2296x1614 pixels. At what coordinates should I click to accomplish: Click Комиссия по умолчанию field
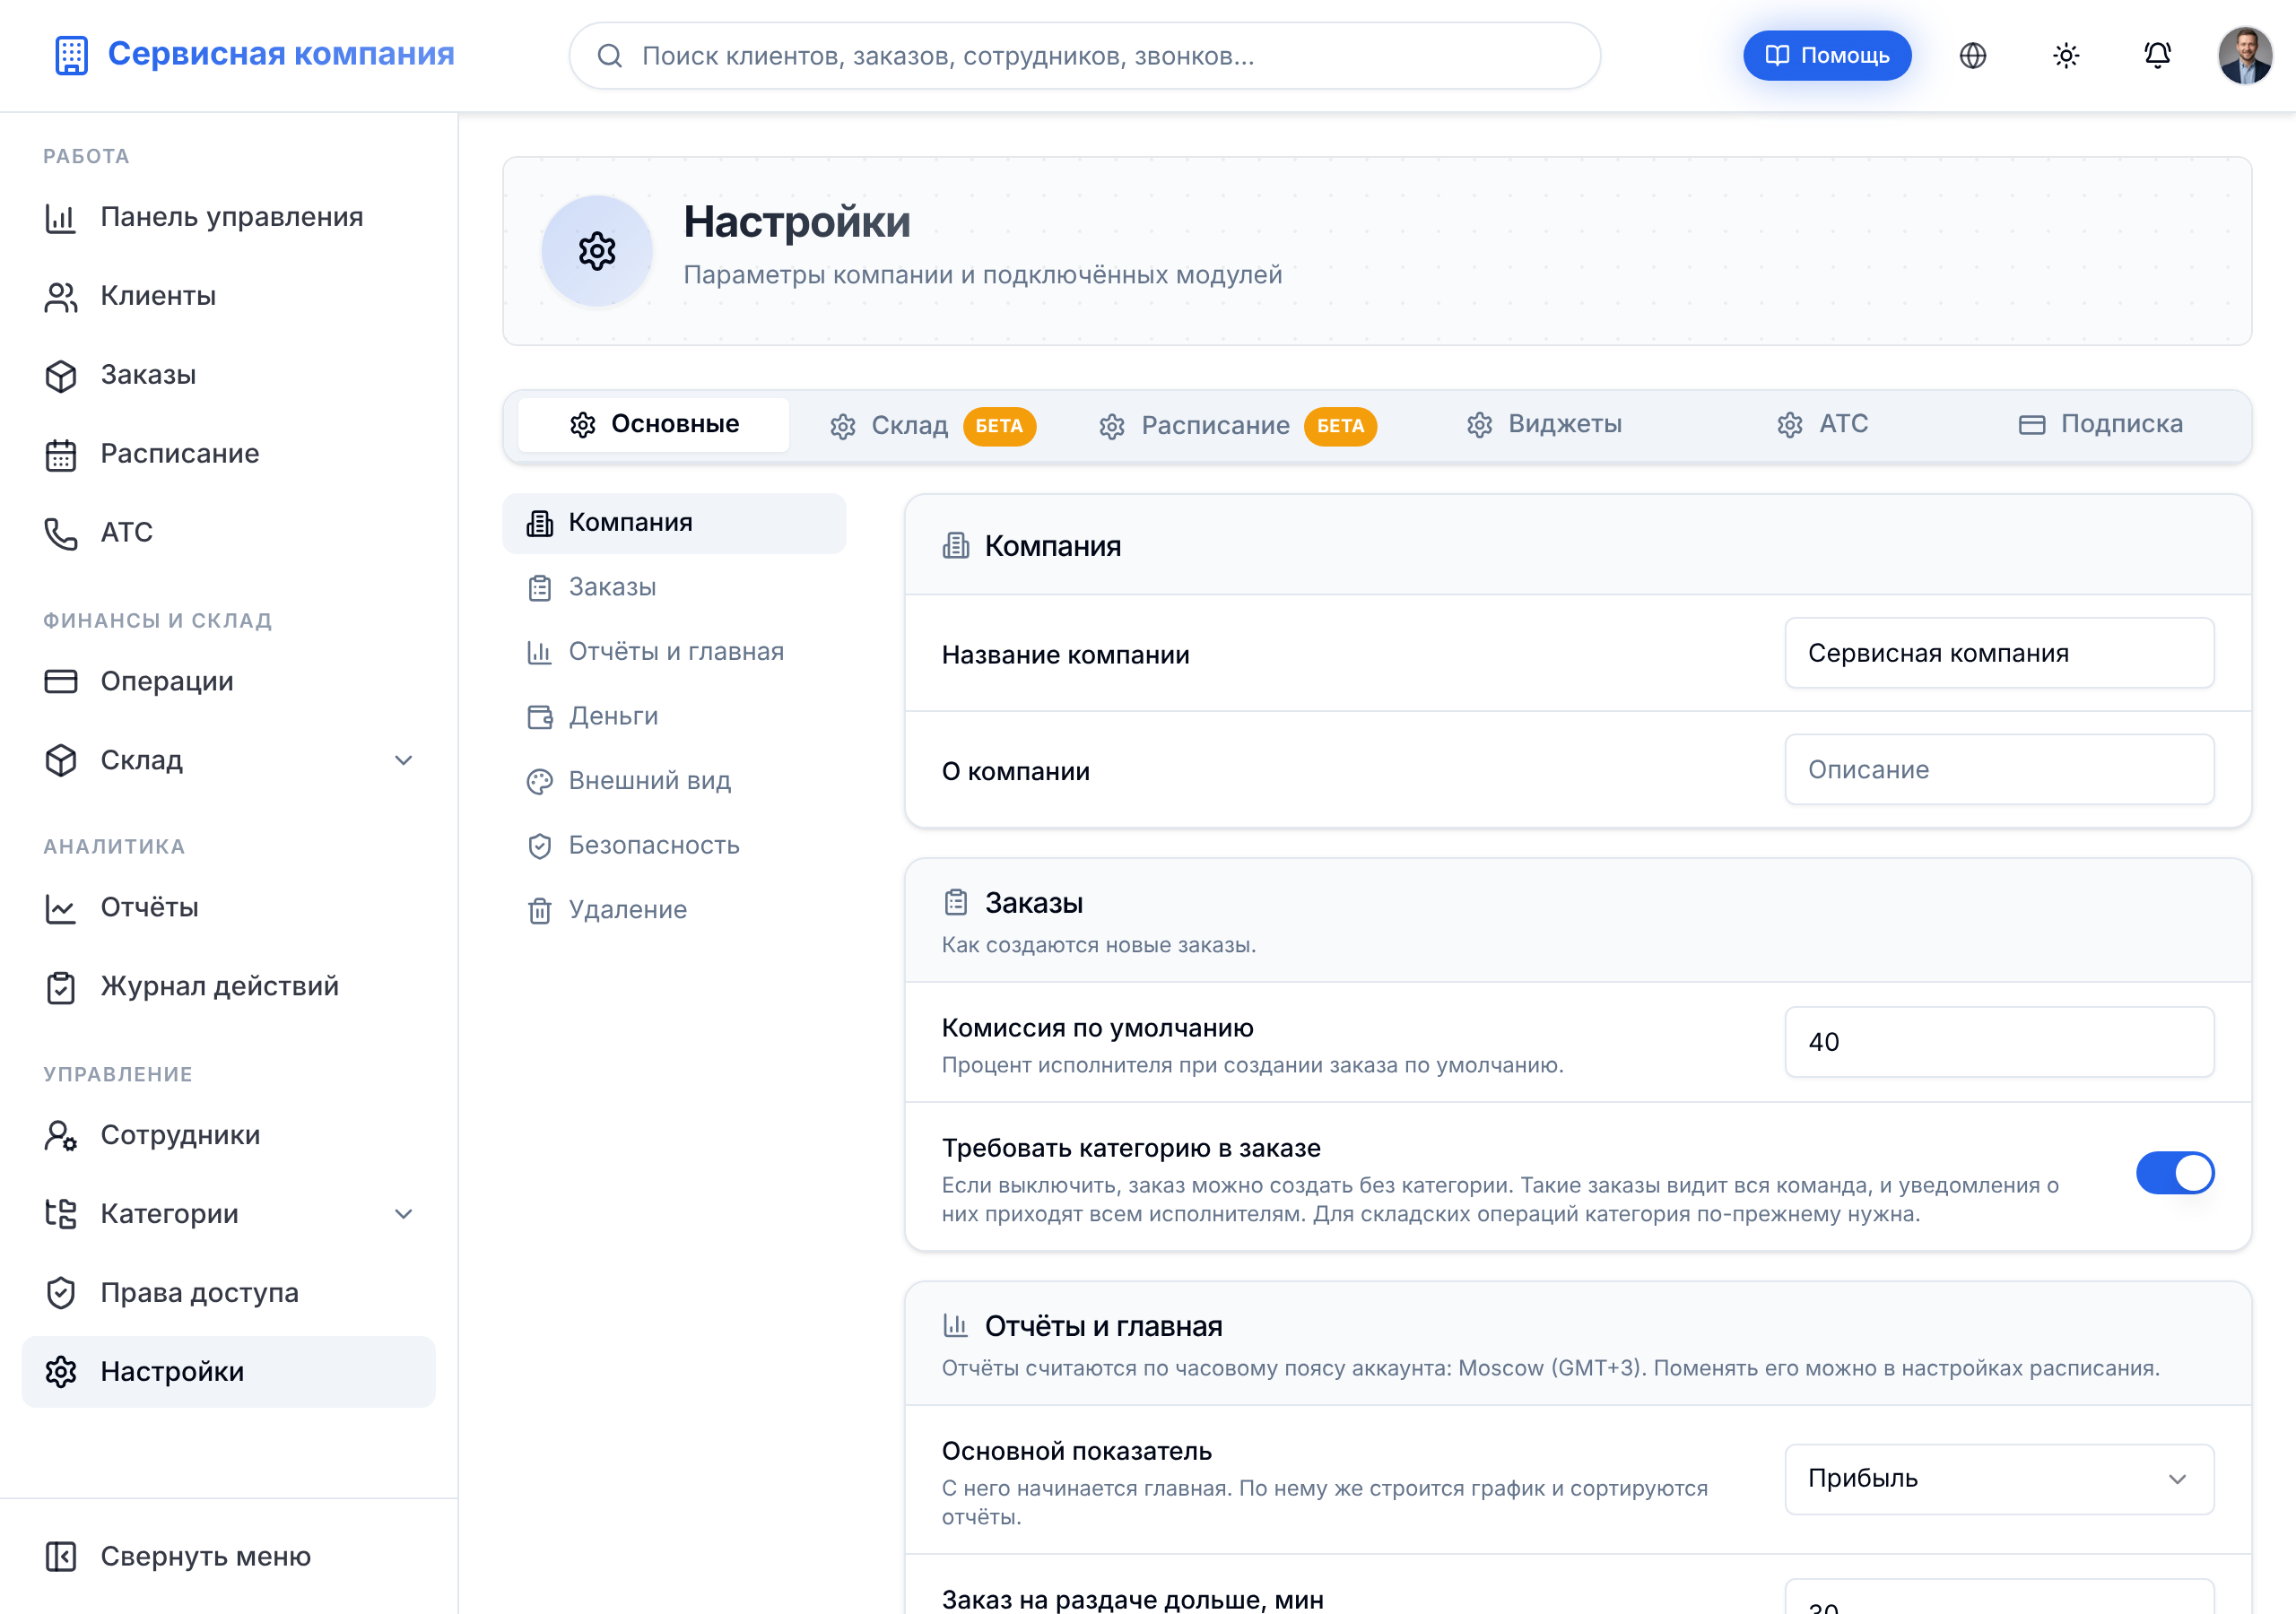(1999, 1042)
